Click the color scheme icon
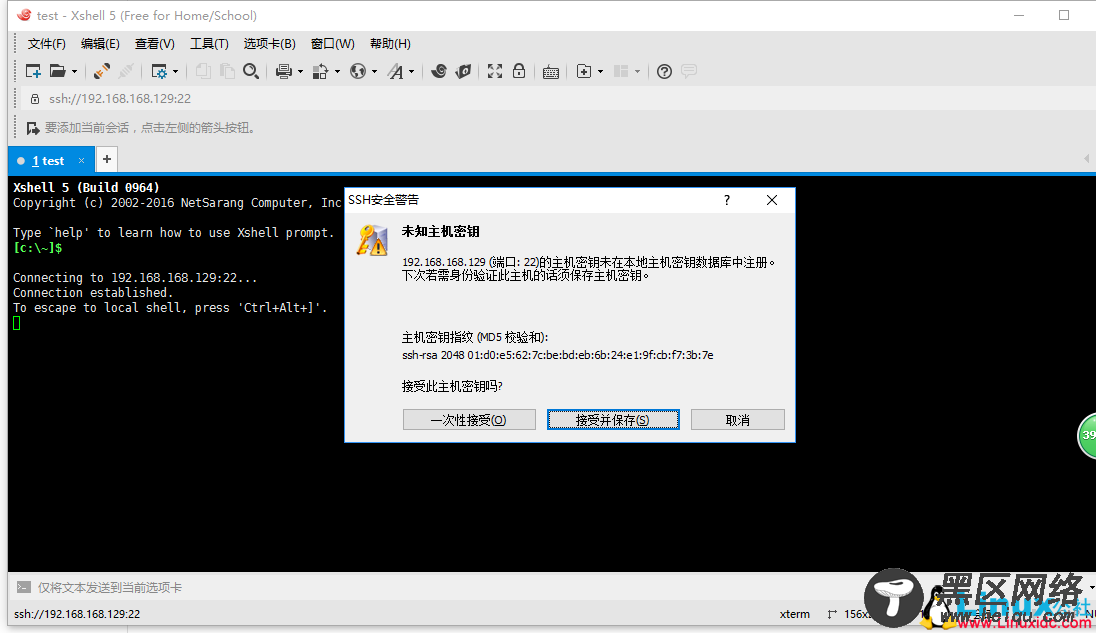The height and width of the screenshot is (633, 1096). pyautogui.click(x=320, y=71)
